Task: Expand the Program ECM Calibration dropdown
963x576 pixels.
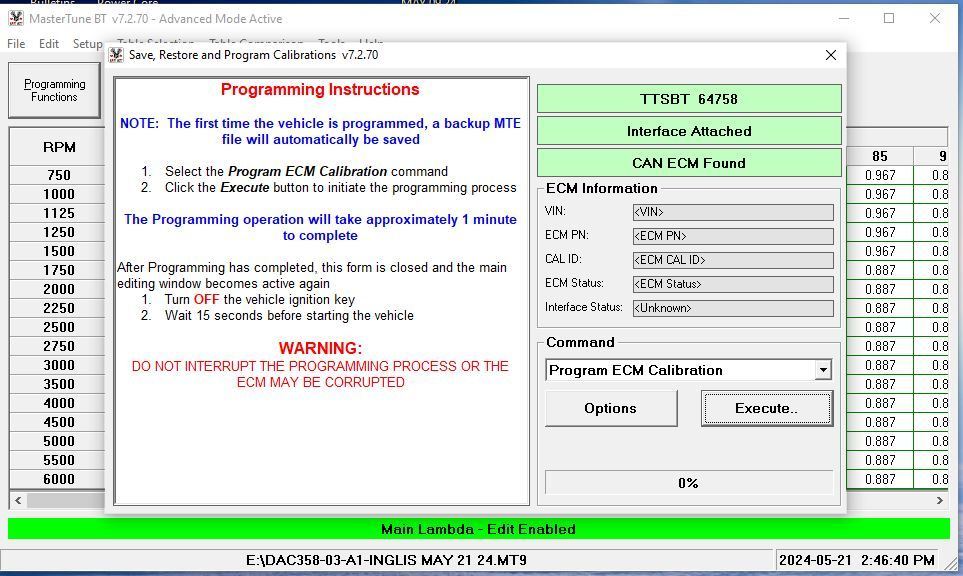Action: tap(822, 370)
